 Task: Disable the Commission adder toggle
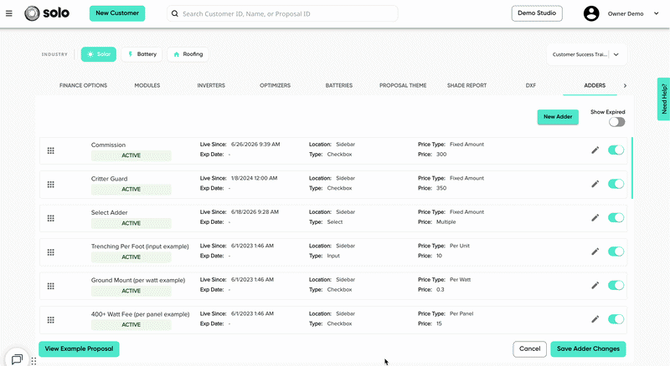pyautogui.click(x=616, y=150)
